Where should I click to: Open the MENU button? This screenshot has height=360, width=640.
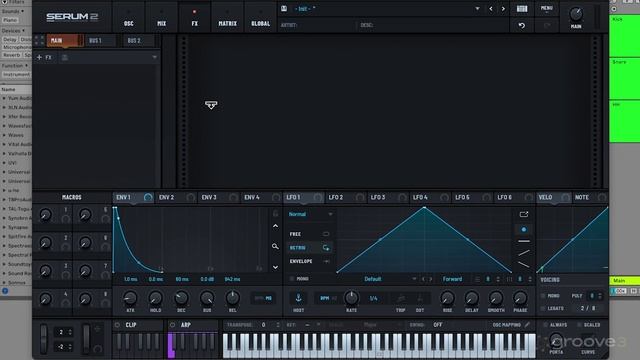click(x=547, y=9)
